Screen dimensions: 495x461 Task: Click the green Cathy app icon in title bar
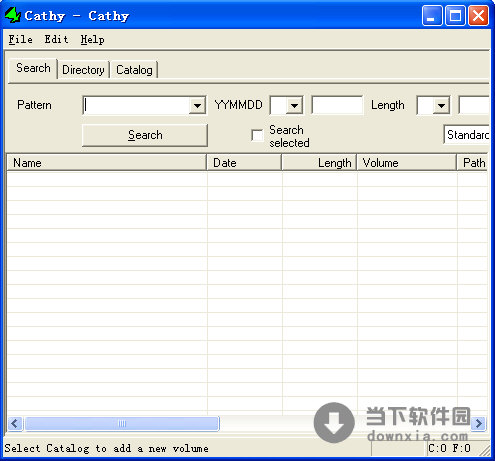[x=13, y=15]
